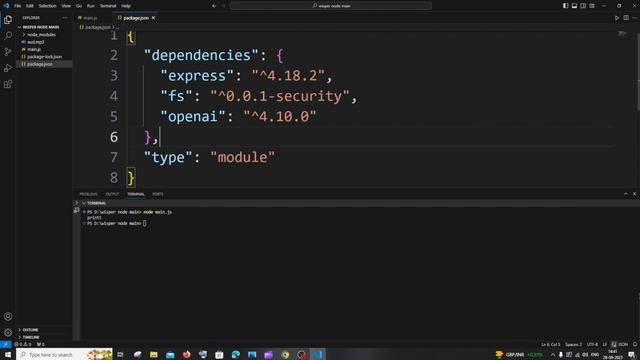This screenshot has width=640, height=360.
Task: Open editor More Actions ellipsis
Action: (x=634, y=18)
